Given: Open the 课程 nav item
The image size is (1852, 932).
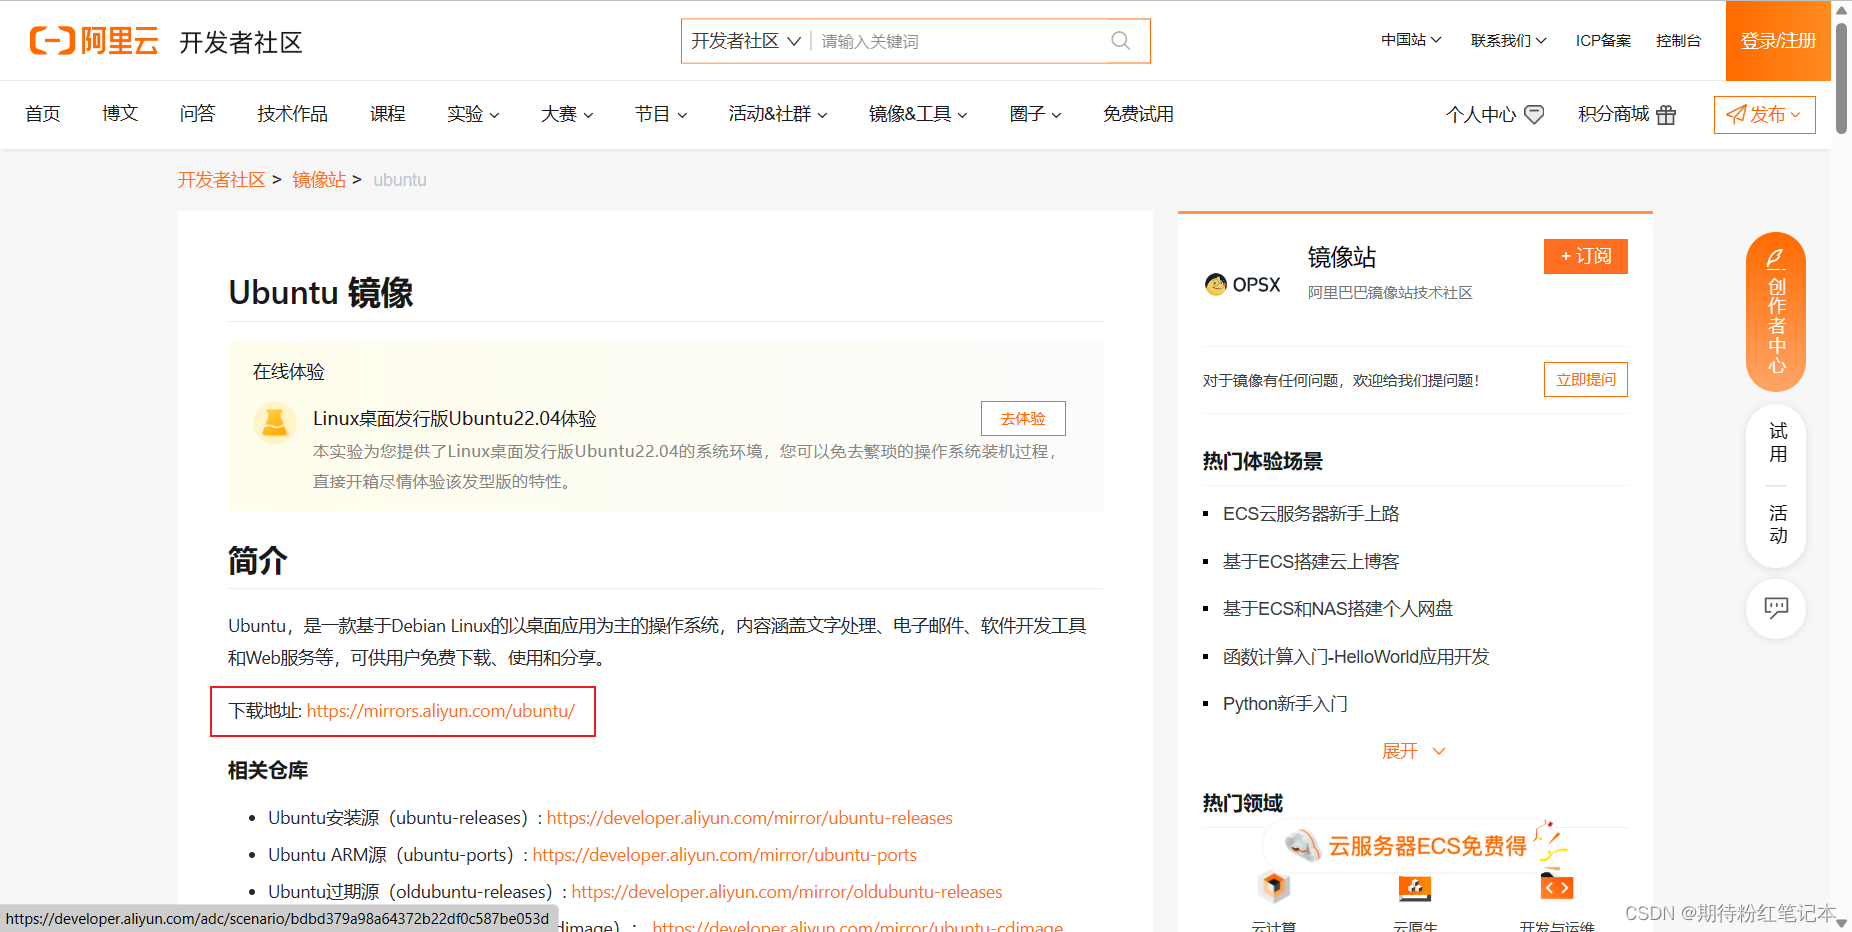Looking at the screenshot, I should 387,114.
